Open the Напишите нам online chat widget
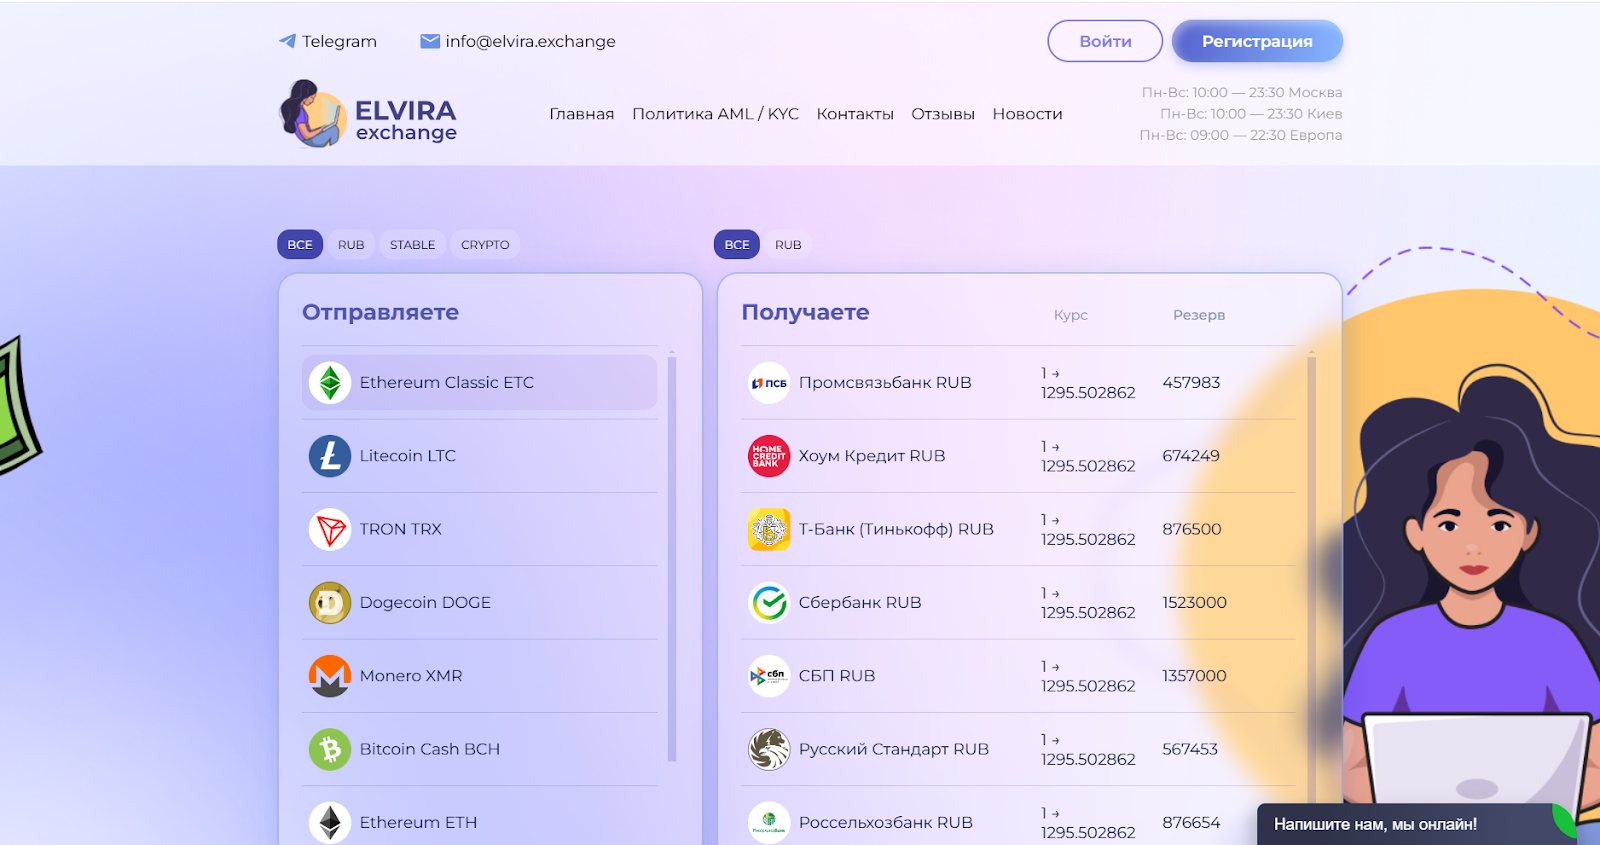1600x845 pixels. 1417,824
